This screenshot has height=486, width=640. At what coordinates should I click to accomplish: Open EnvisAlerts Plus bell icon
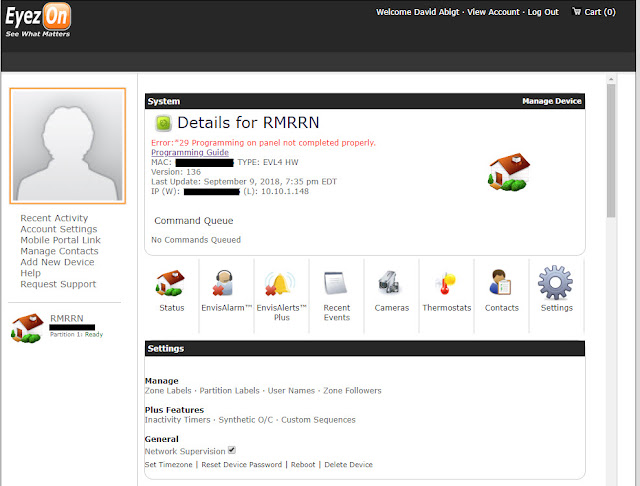[x=280, y=283]
